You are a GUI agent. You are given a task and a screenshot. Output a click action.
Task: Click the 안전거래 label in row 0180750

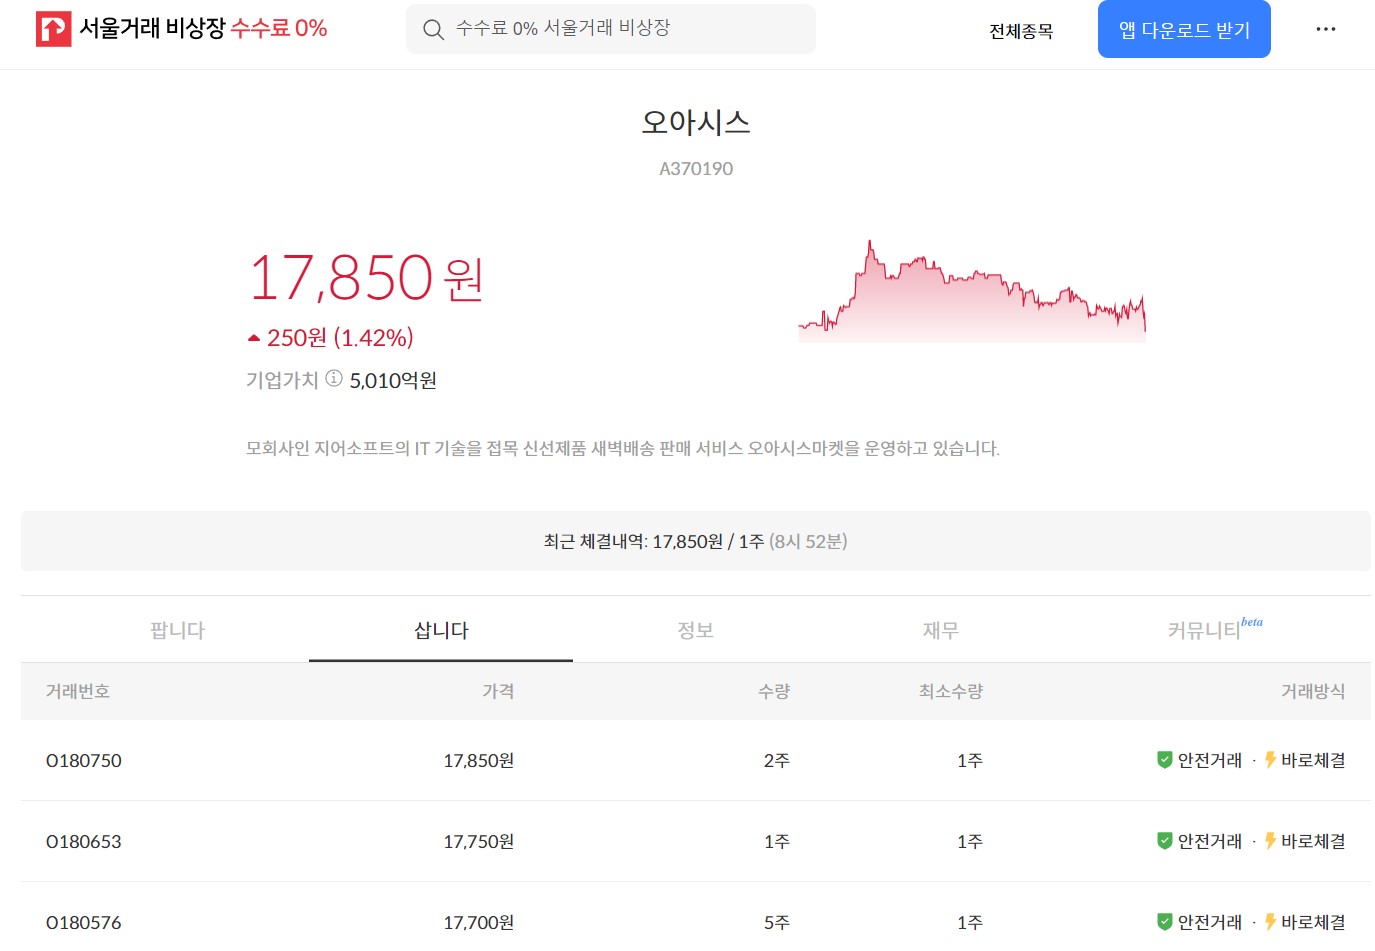[1210, 760]
